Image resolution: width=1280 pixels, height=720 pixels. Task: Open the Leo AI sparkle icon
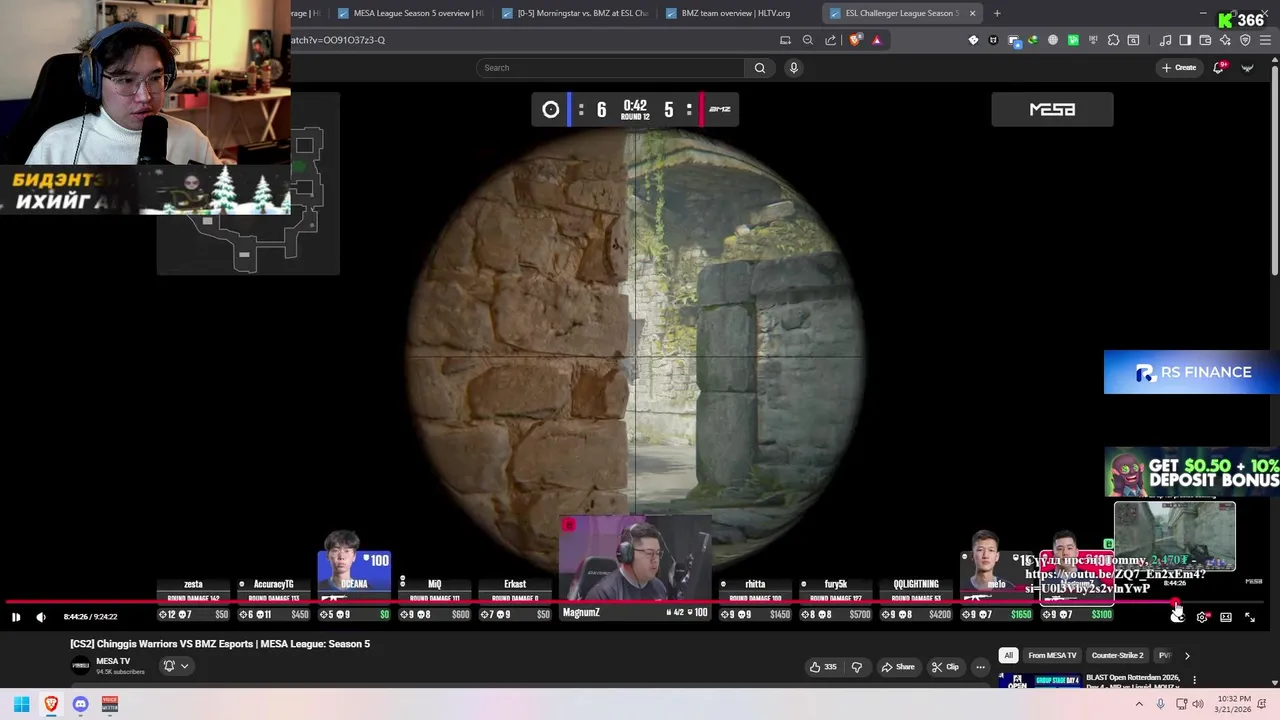[1225, 40]
